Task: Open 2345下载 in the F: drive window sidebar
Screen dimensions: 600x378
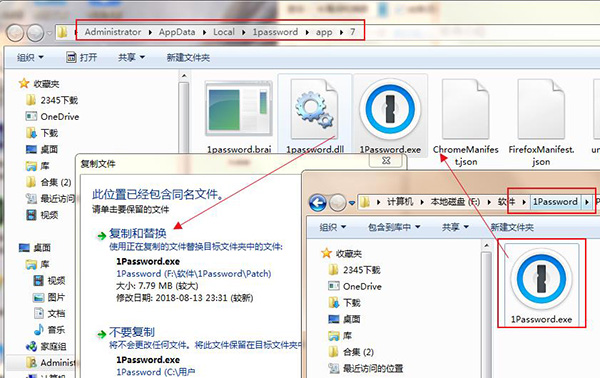Action: (x=354, y=270)
